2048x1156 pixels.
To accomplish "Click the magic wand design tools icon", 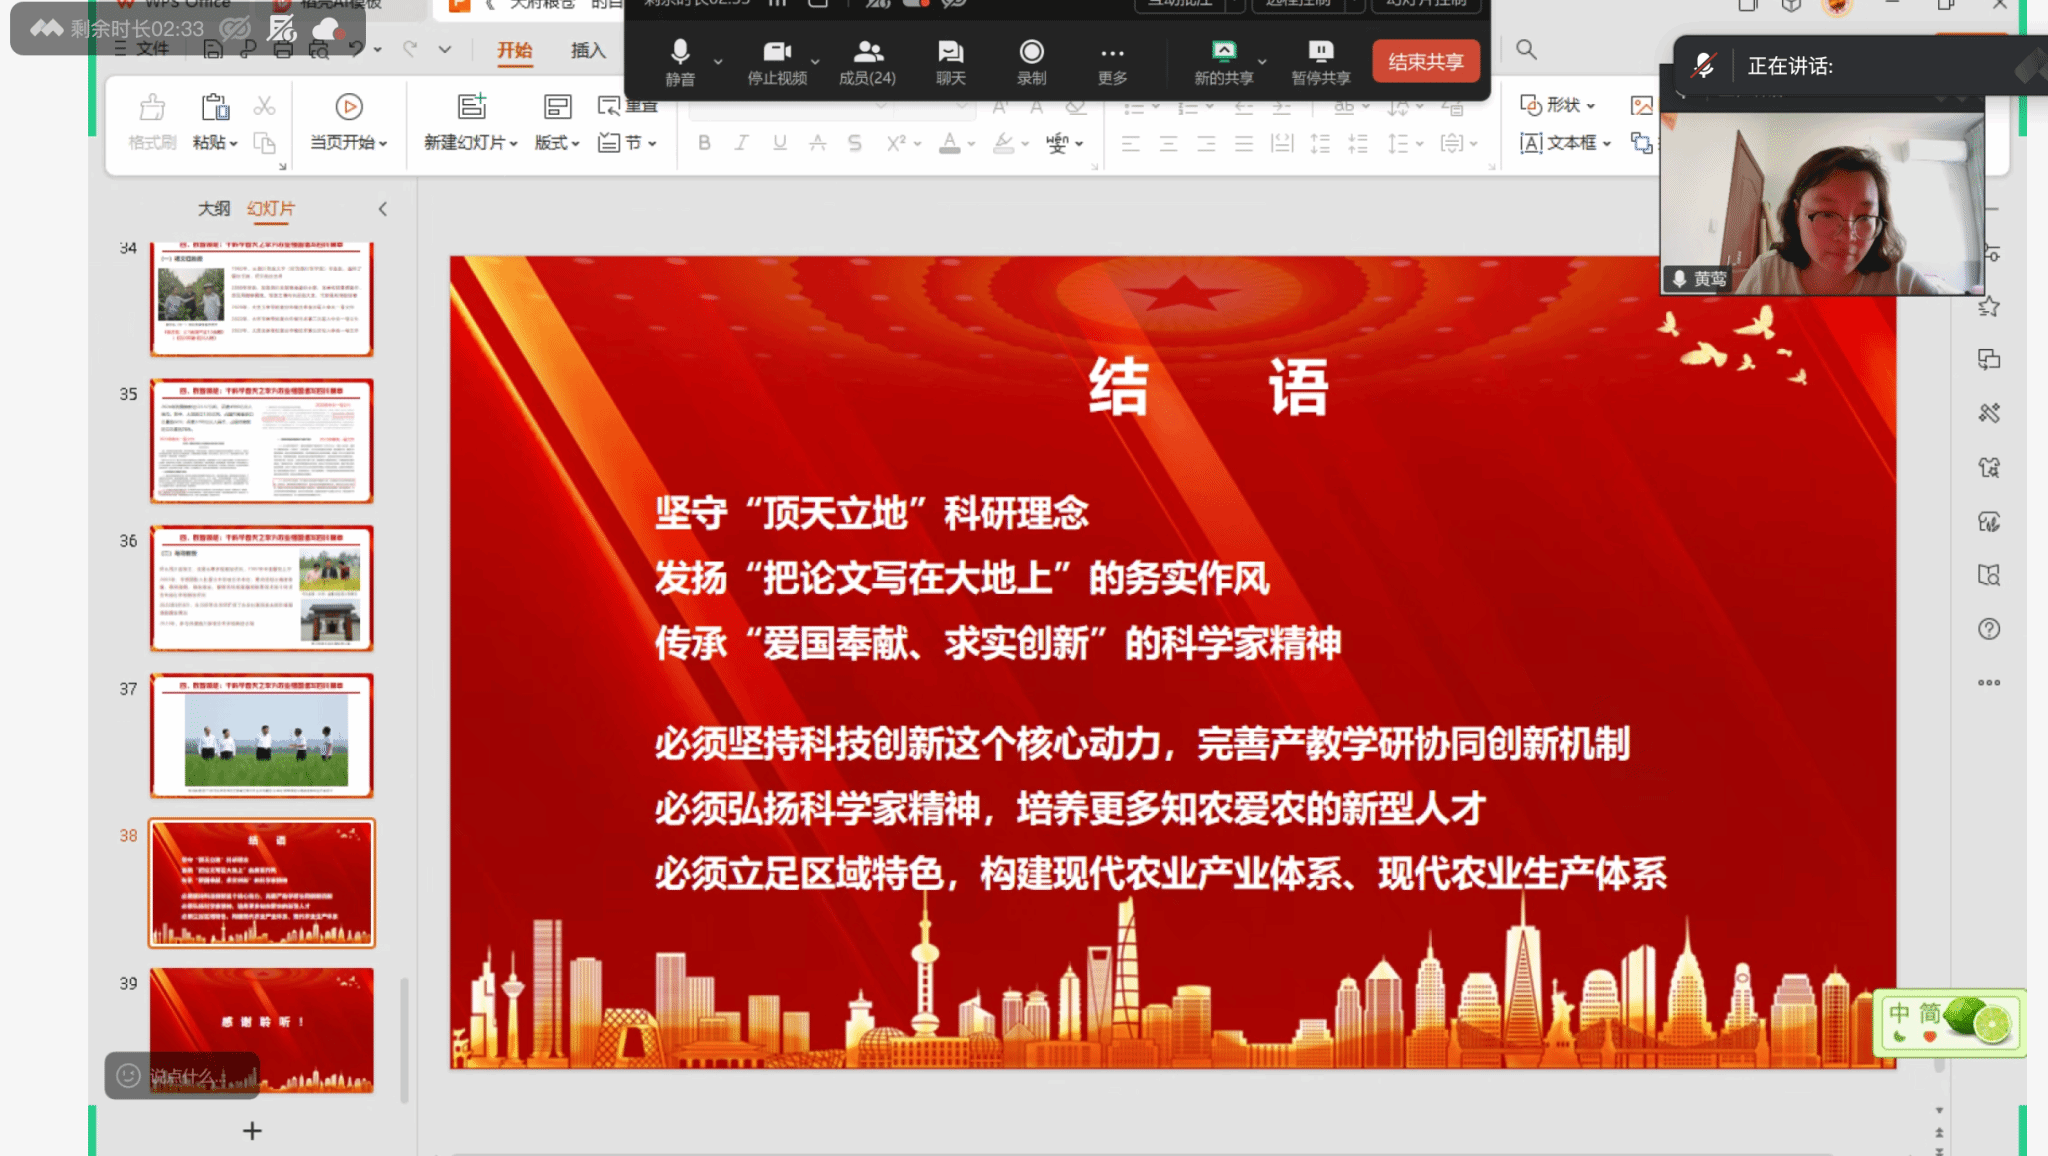I will click(1989, 413).
